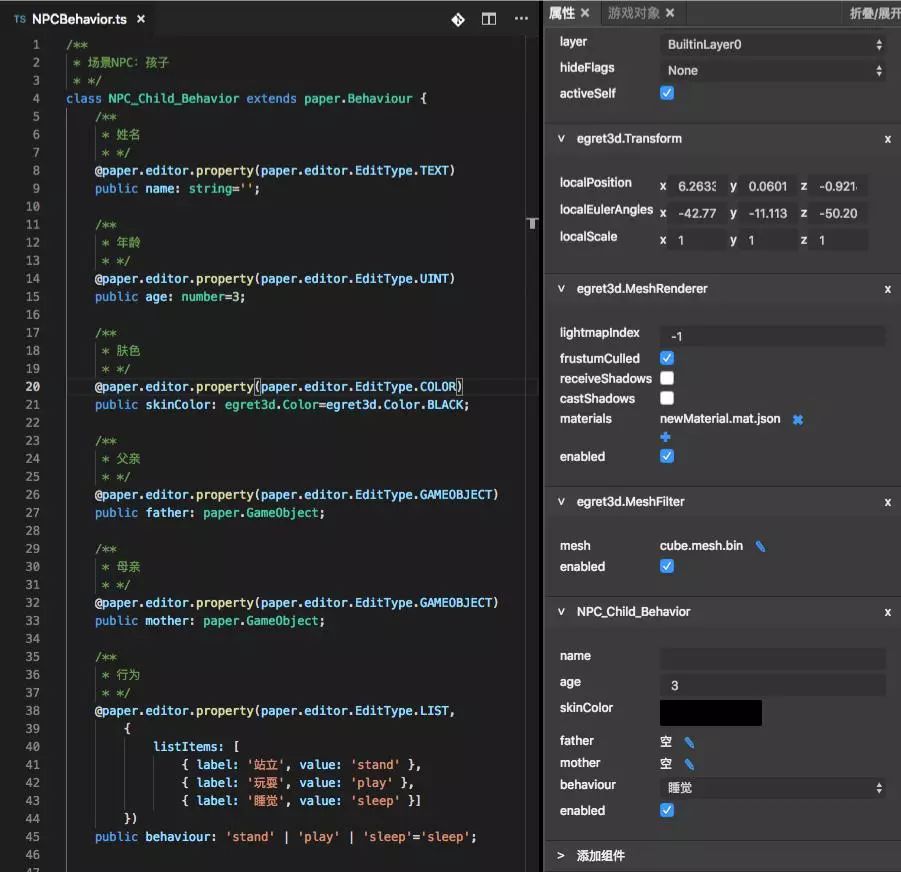Image resolution: width=901 pixels, height=872 pixels.
Task: Click the pencil icon beside mother
Action: pyautogui.click(x=689, y=764)
